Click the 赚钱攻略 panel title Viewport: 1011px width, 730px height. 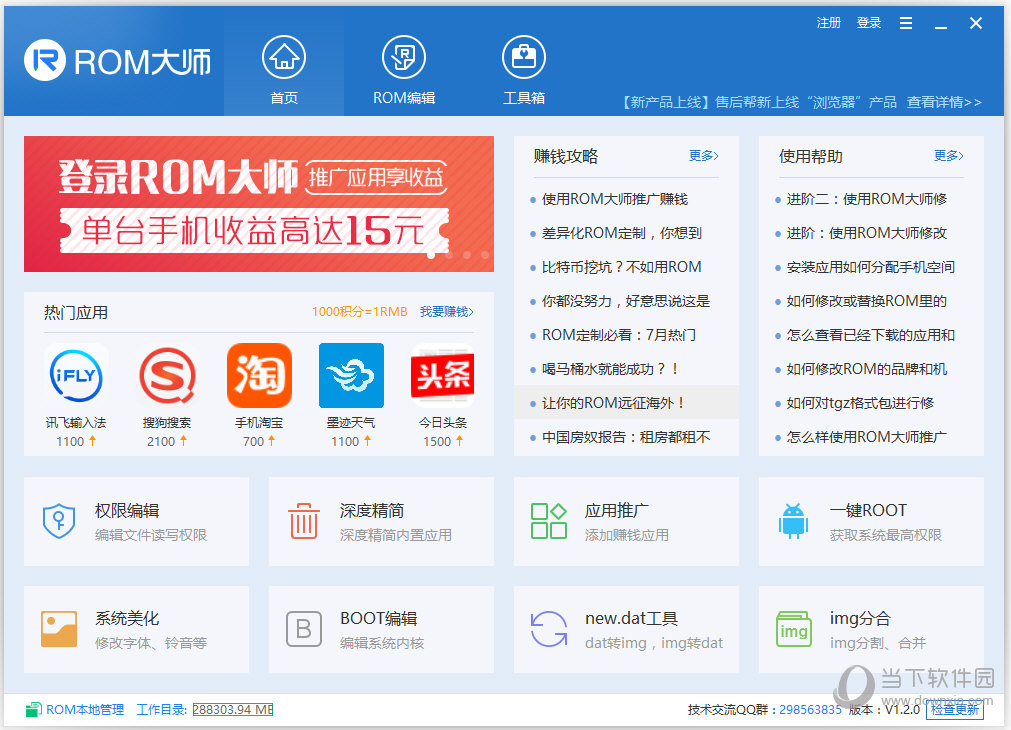point(565,156)
